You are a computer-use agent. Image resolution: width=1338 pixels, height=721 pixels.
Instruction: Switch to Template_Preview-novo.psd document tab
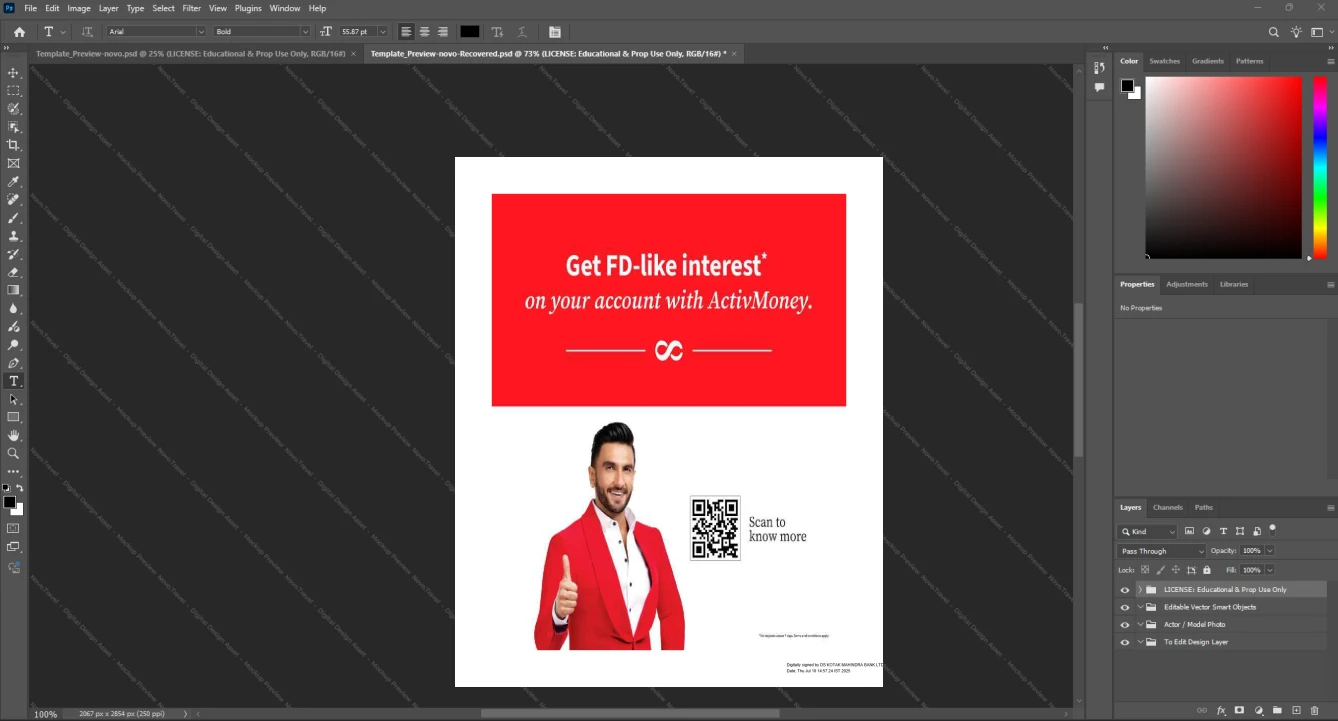point(190,53)
